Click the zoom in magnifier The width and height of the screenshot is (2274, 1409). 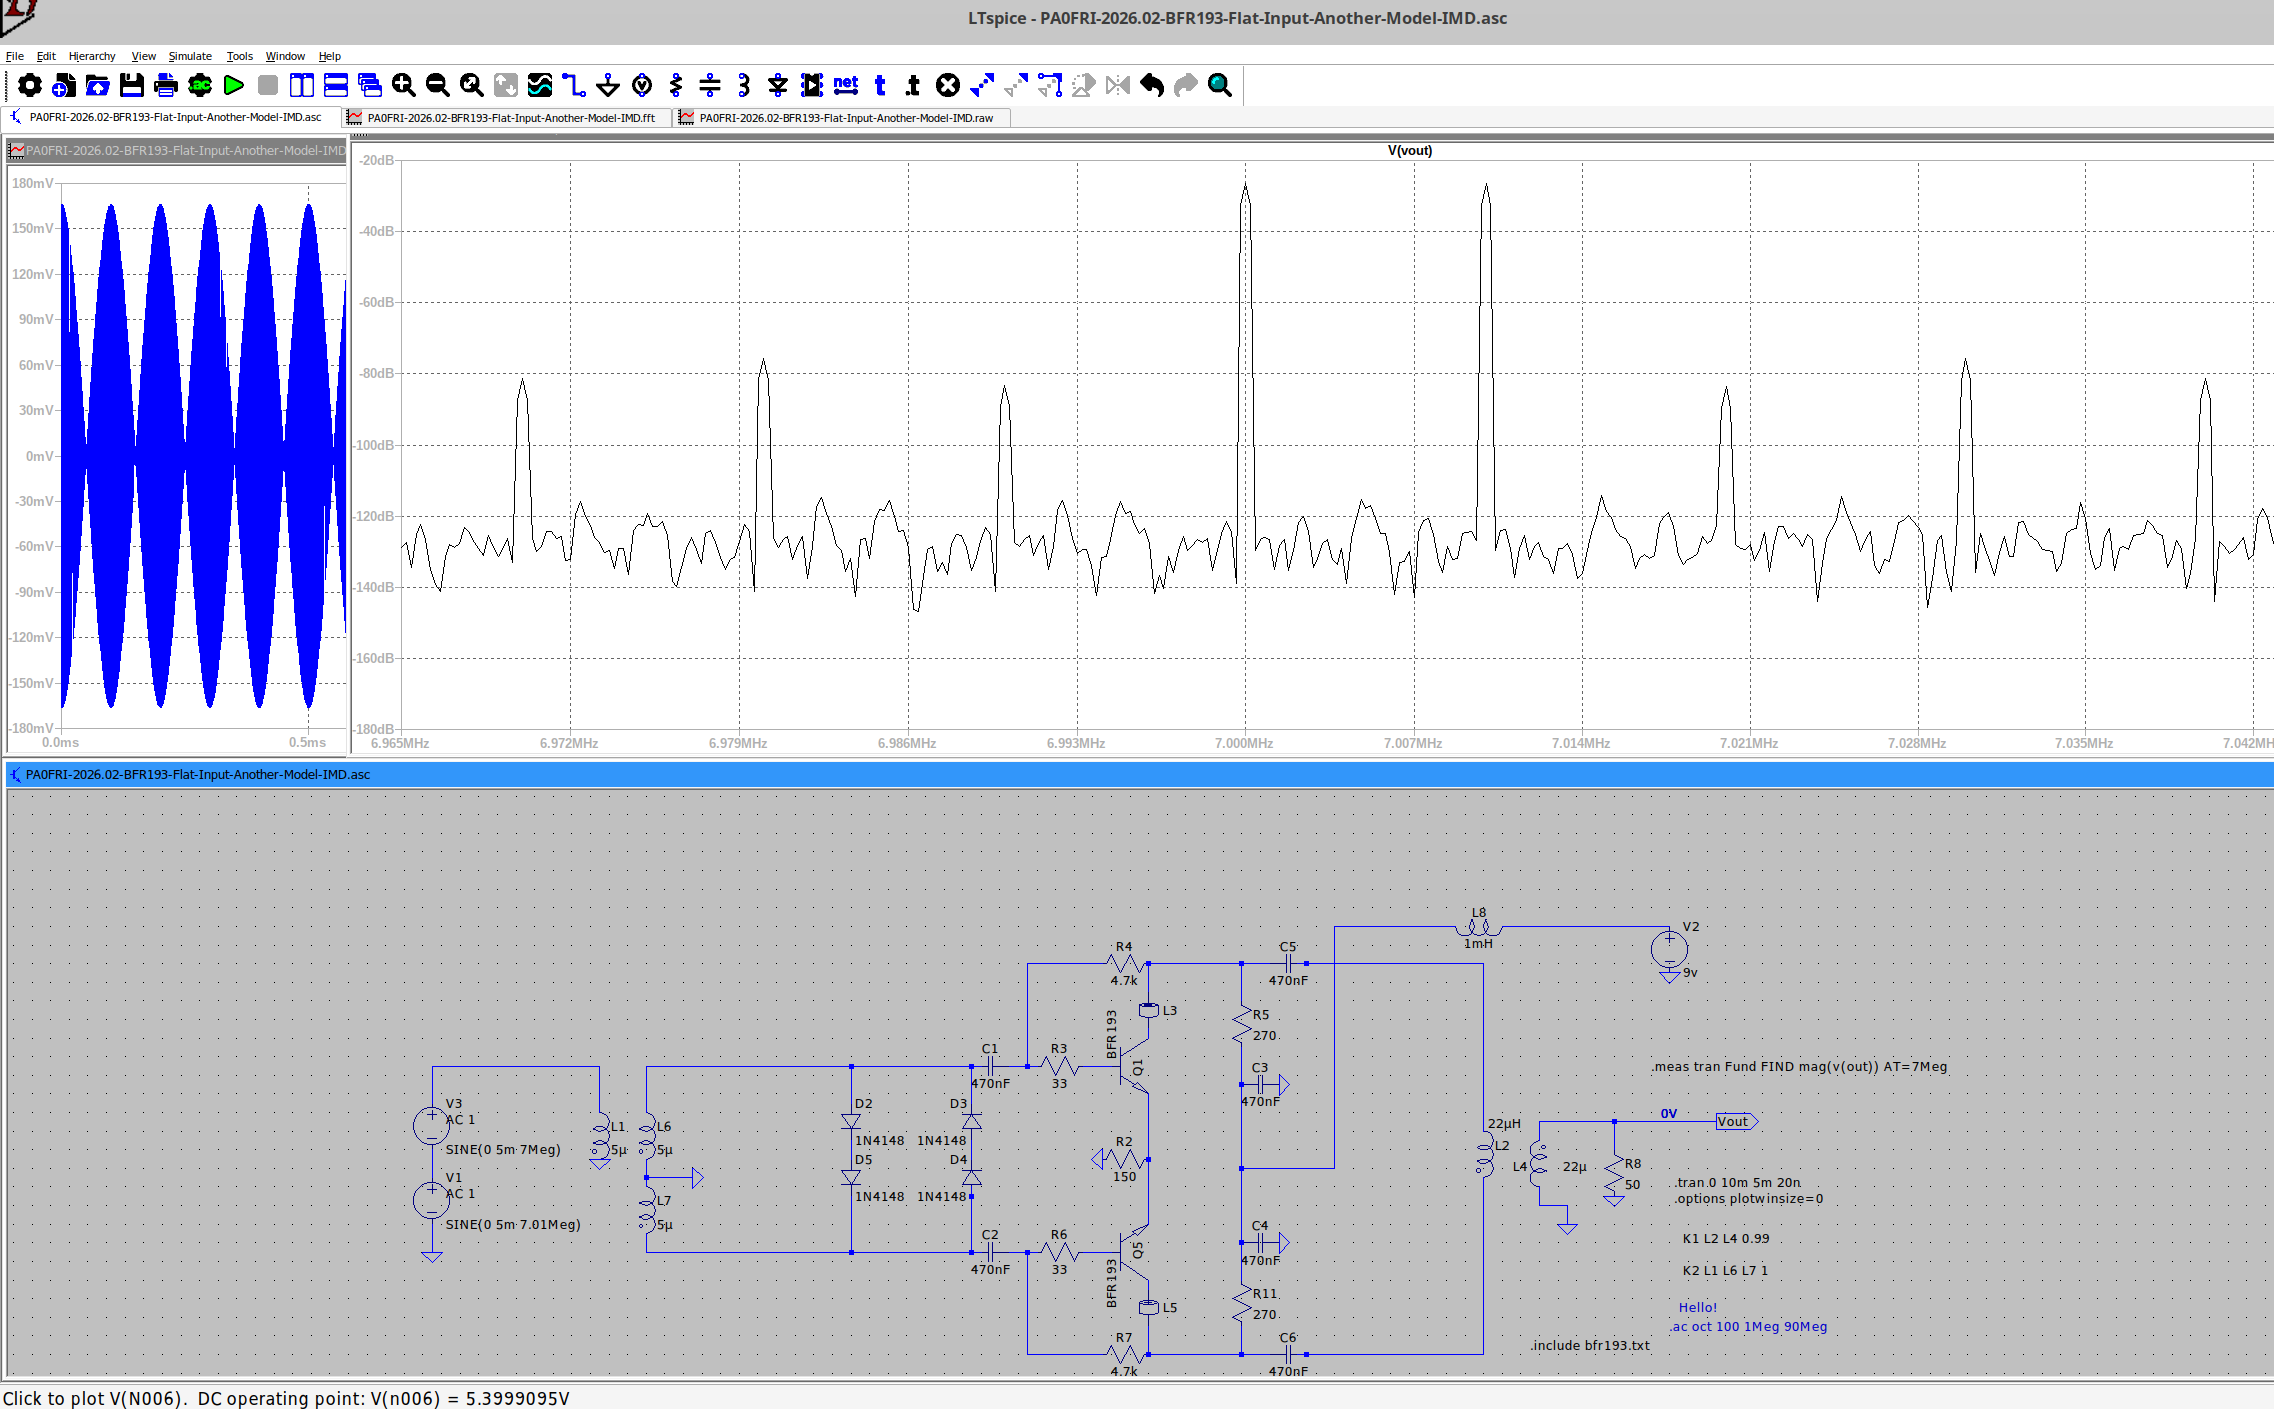[404, 86]
